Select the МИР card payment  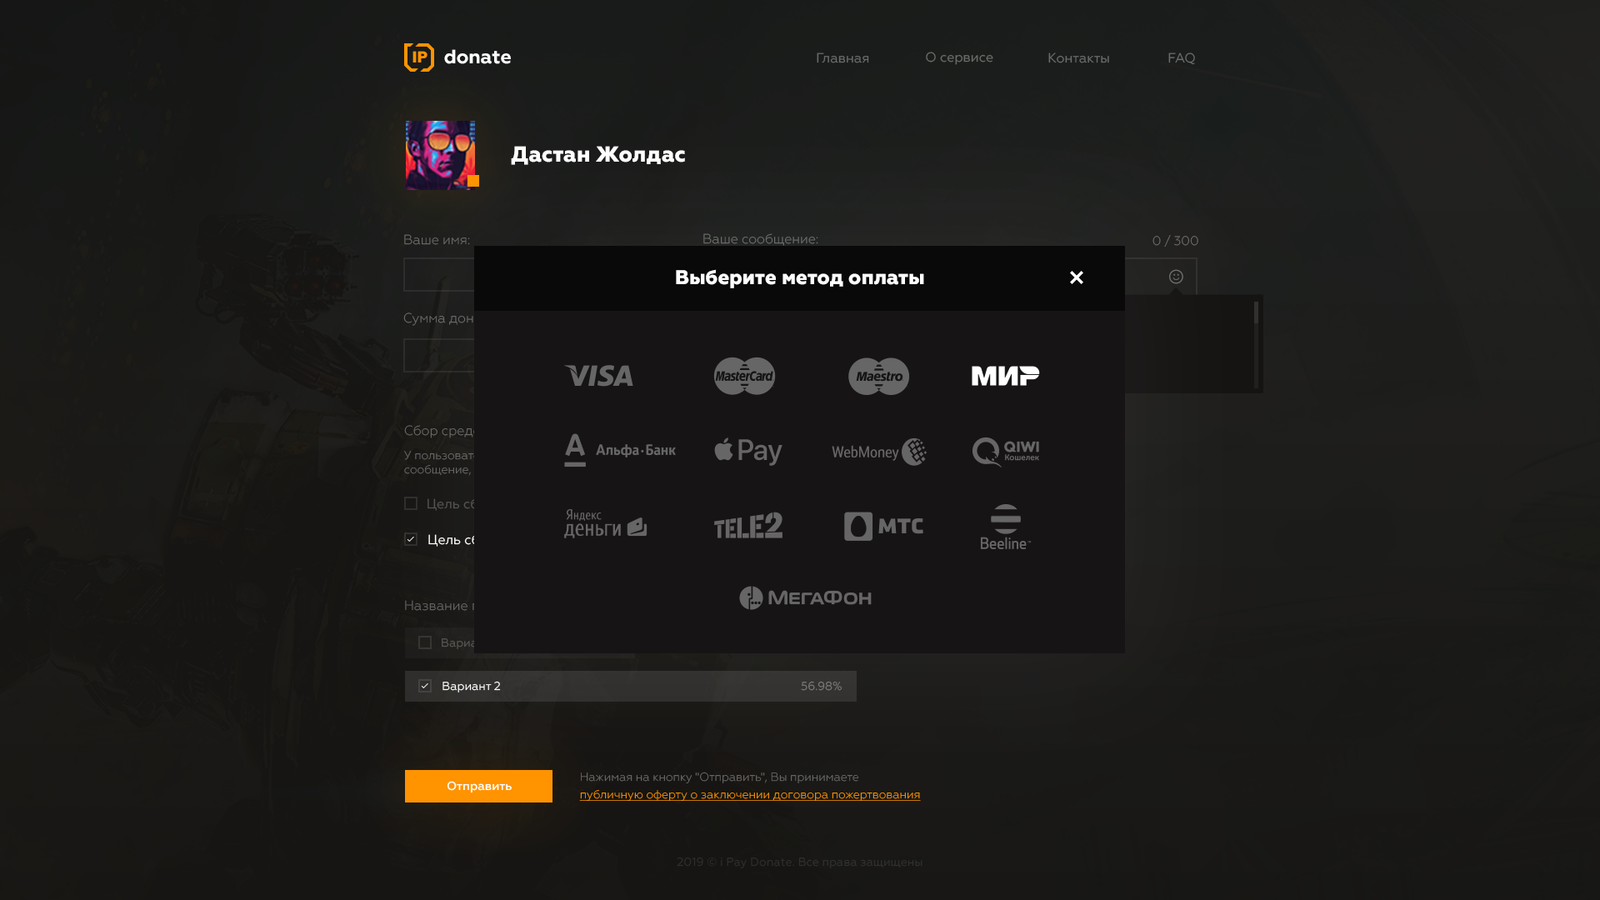pyautogui.click(x=1005, y=376)
